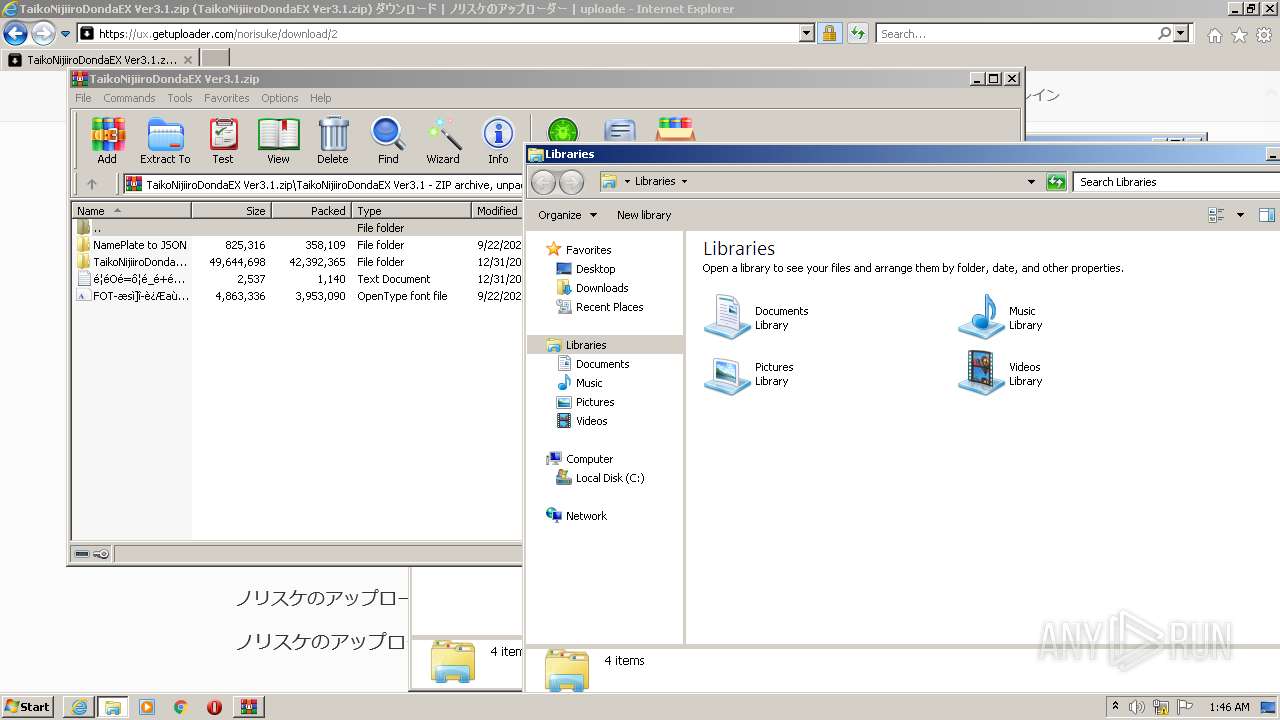Open the IE search provider dropdown

[x=1181, y=33]
